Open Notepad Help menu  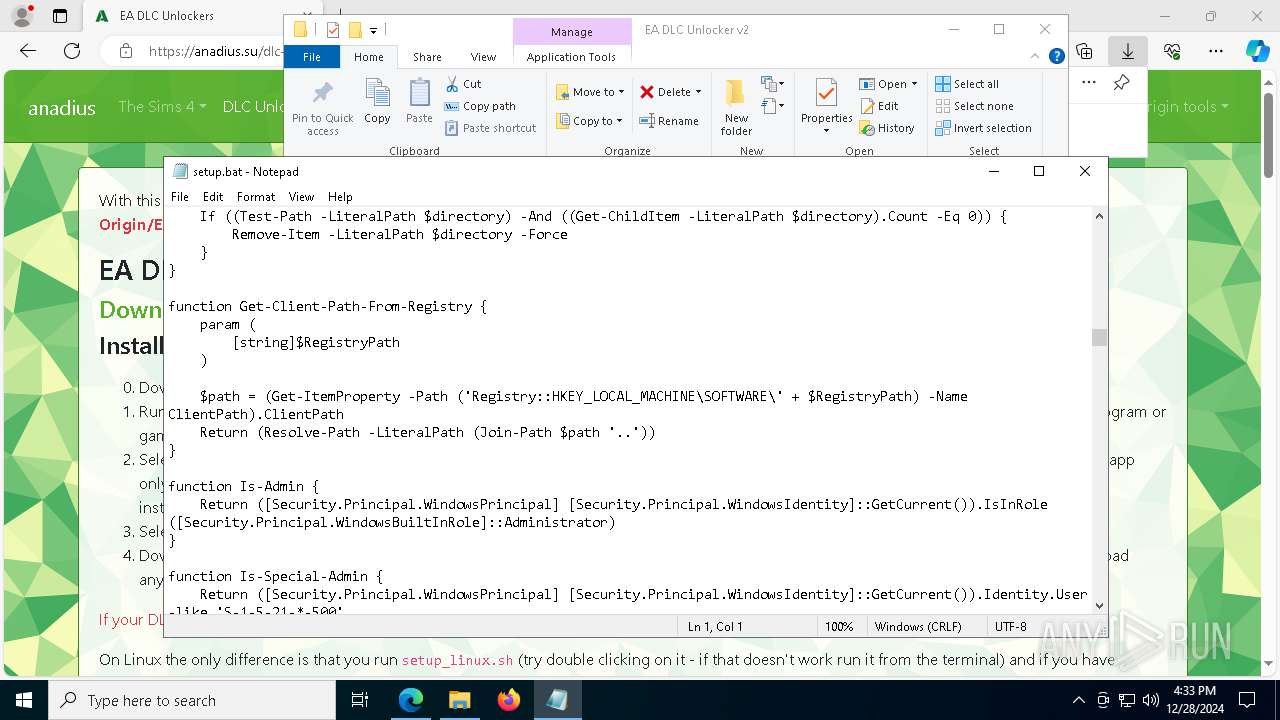[340, 197]
